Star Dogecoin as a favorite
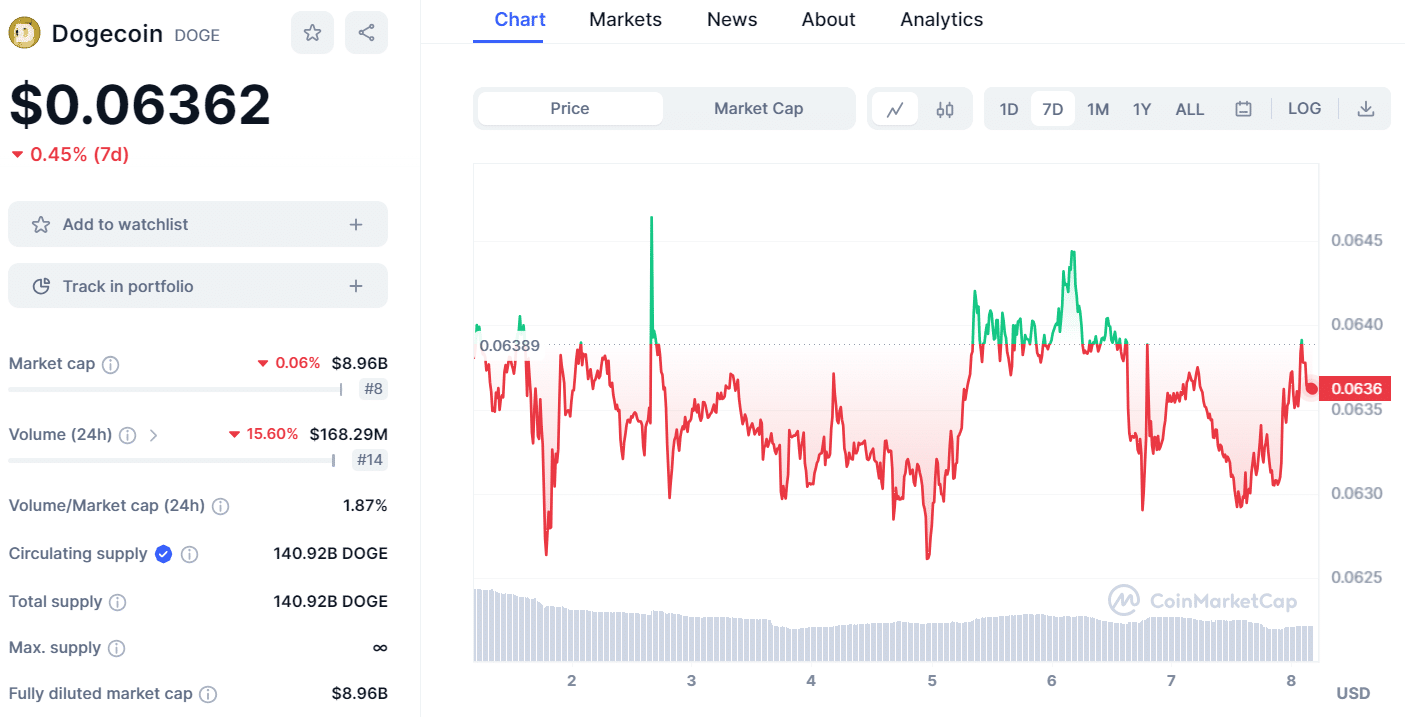This screenshot has height=717, width=1405. click(313, 33)
